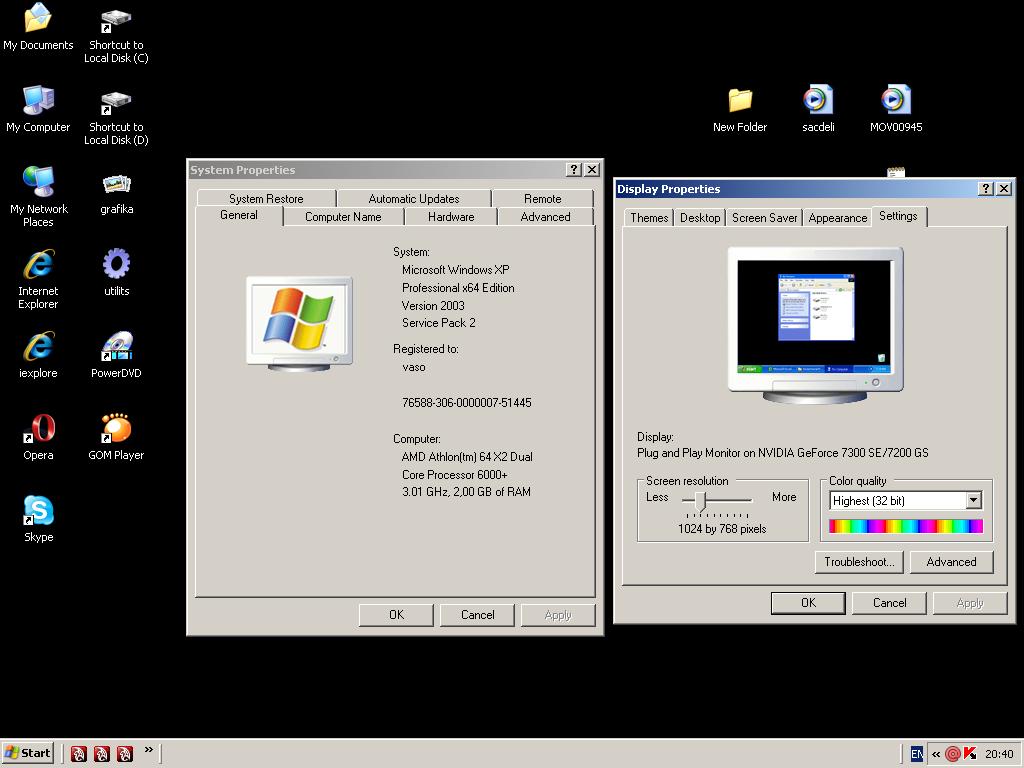The width and height of the screenshot is (1024, 768).
Task: Click the red spiral tray icon
Action: pyautogui.click(x=953, y=754)
